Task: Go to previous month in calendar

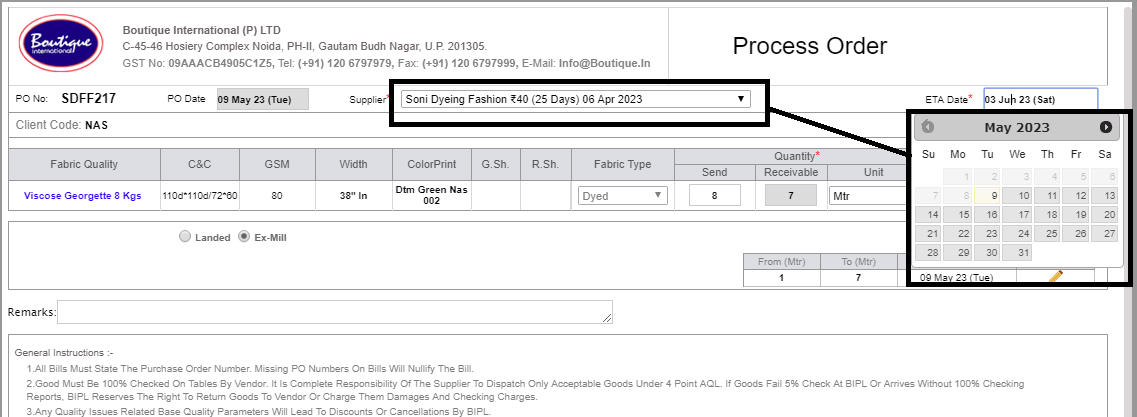Action: [x=927, y=127]
